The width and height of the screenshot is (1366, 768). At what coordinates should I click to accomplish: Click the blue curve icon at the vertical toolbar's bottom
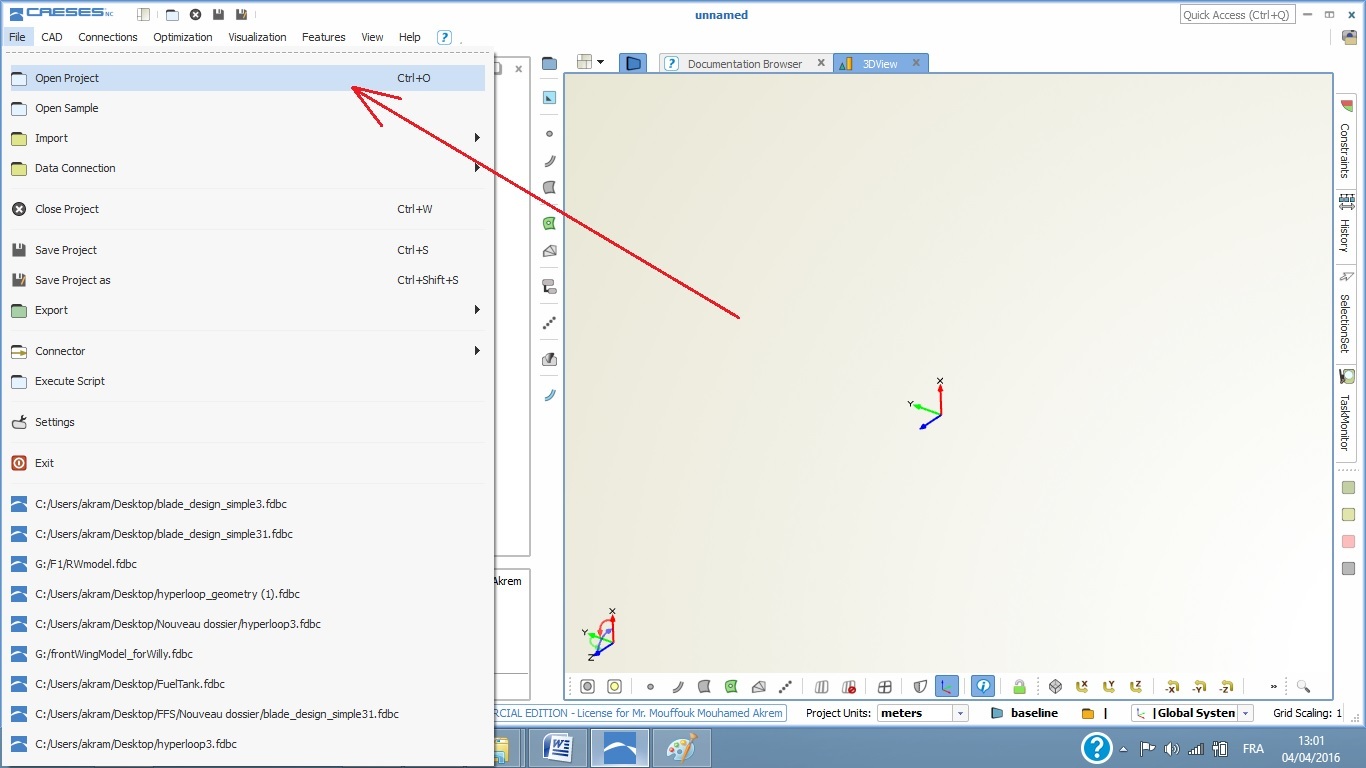click(549, 395)
